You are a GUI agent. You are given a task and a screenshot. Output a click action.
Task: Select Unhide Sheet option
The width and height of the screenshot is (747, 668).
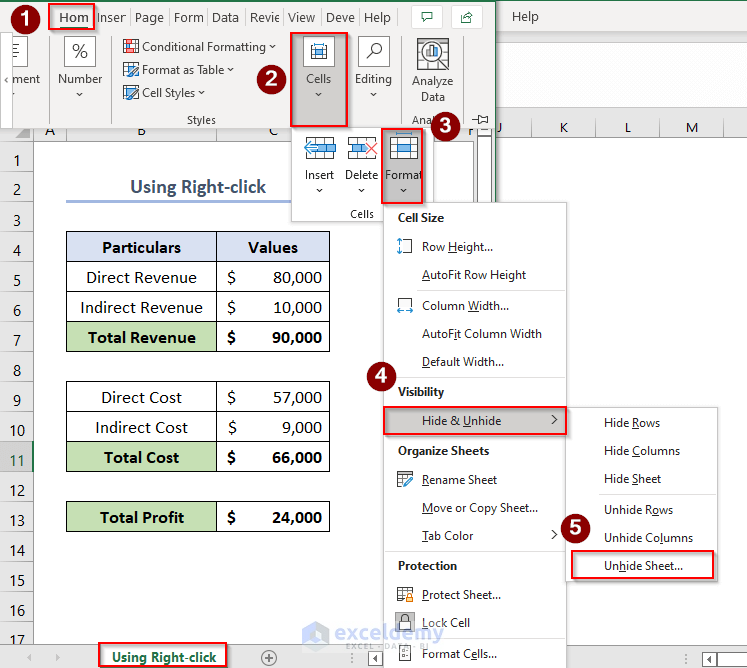click(643, 566)
